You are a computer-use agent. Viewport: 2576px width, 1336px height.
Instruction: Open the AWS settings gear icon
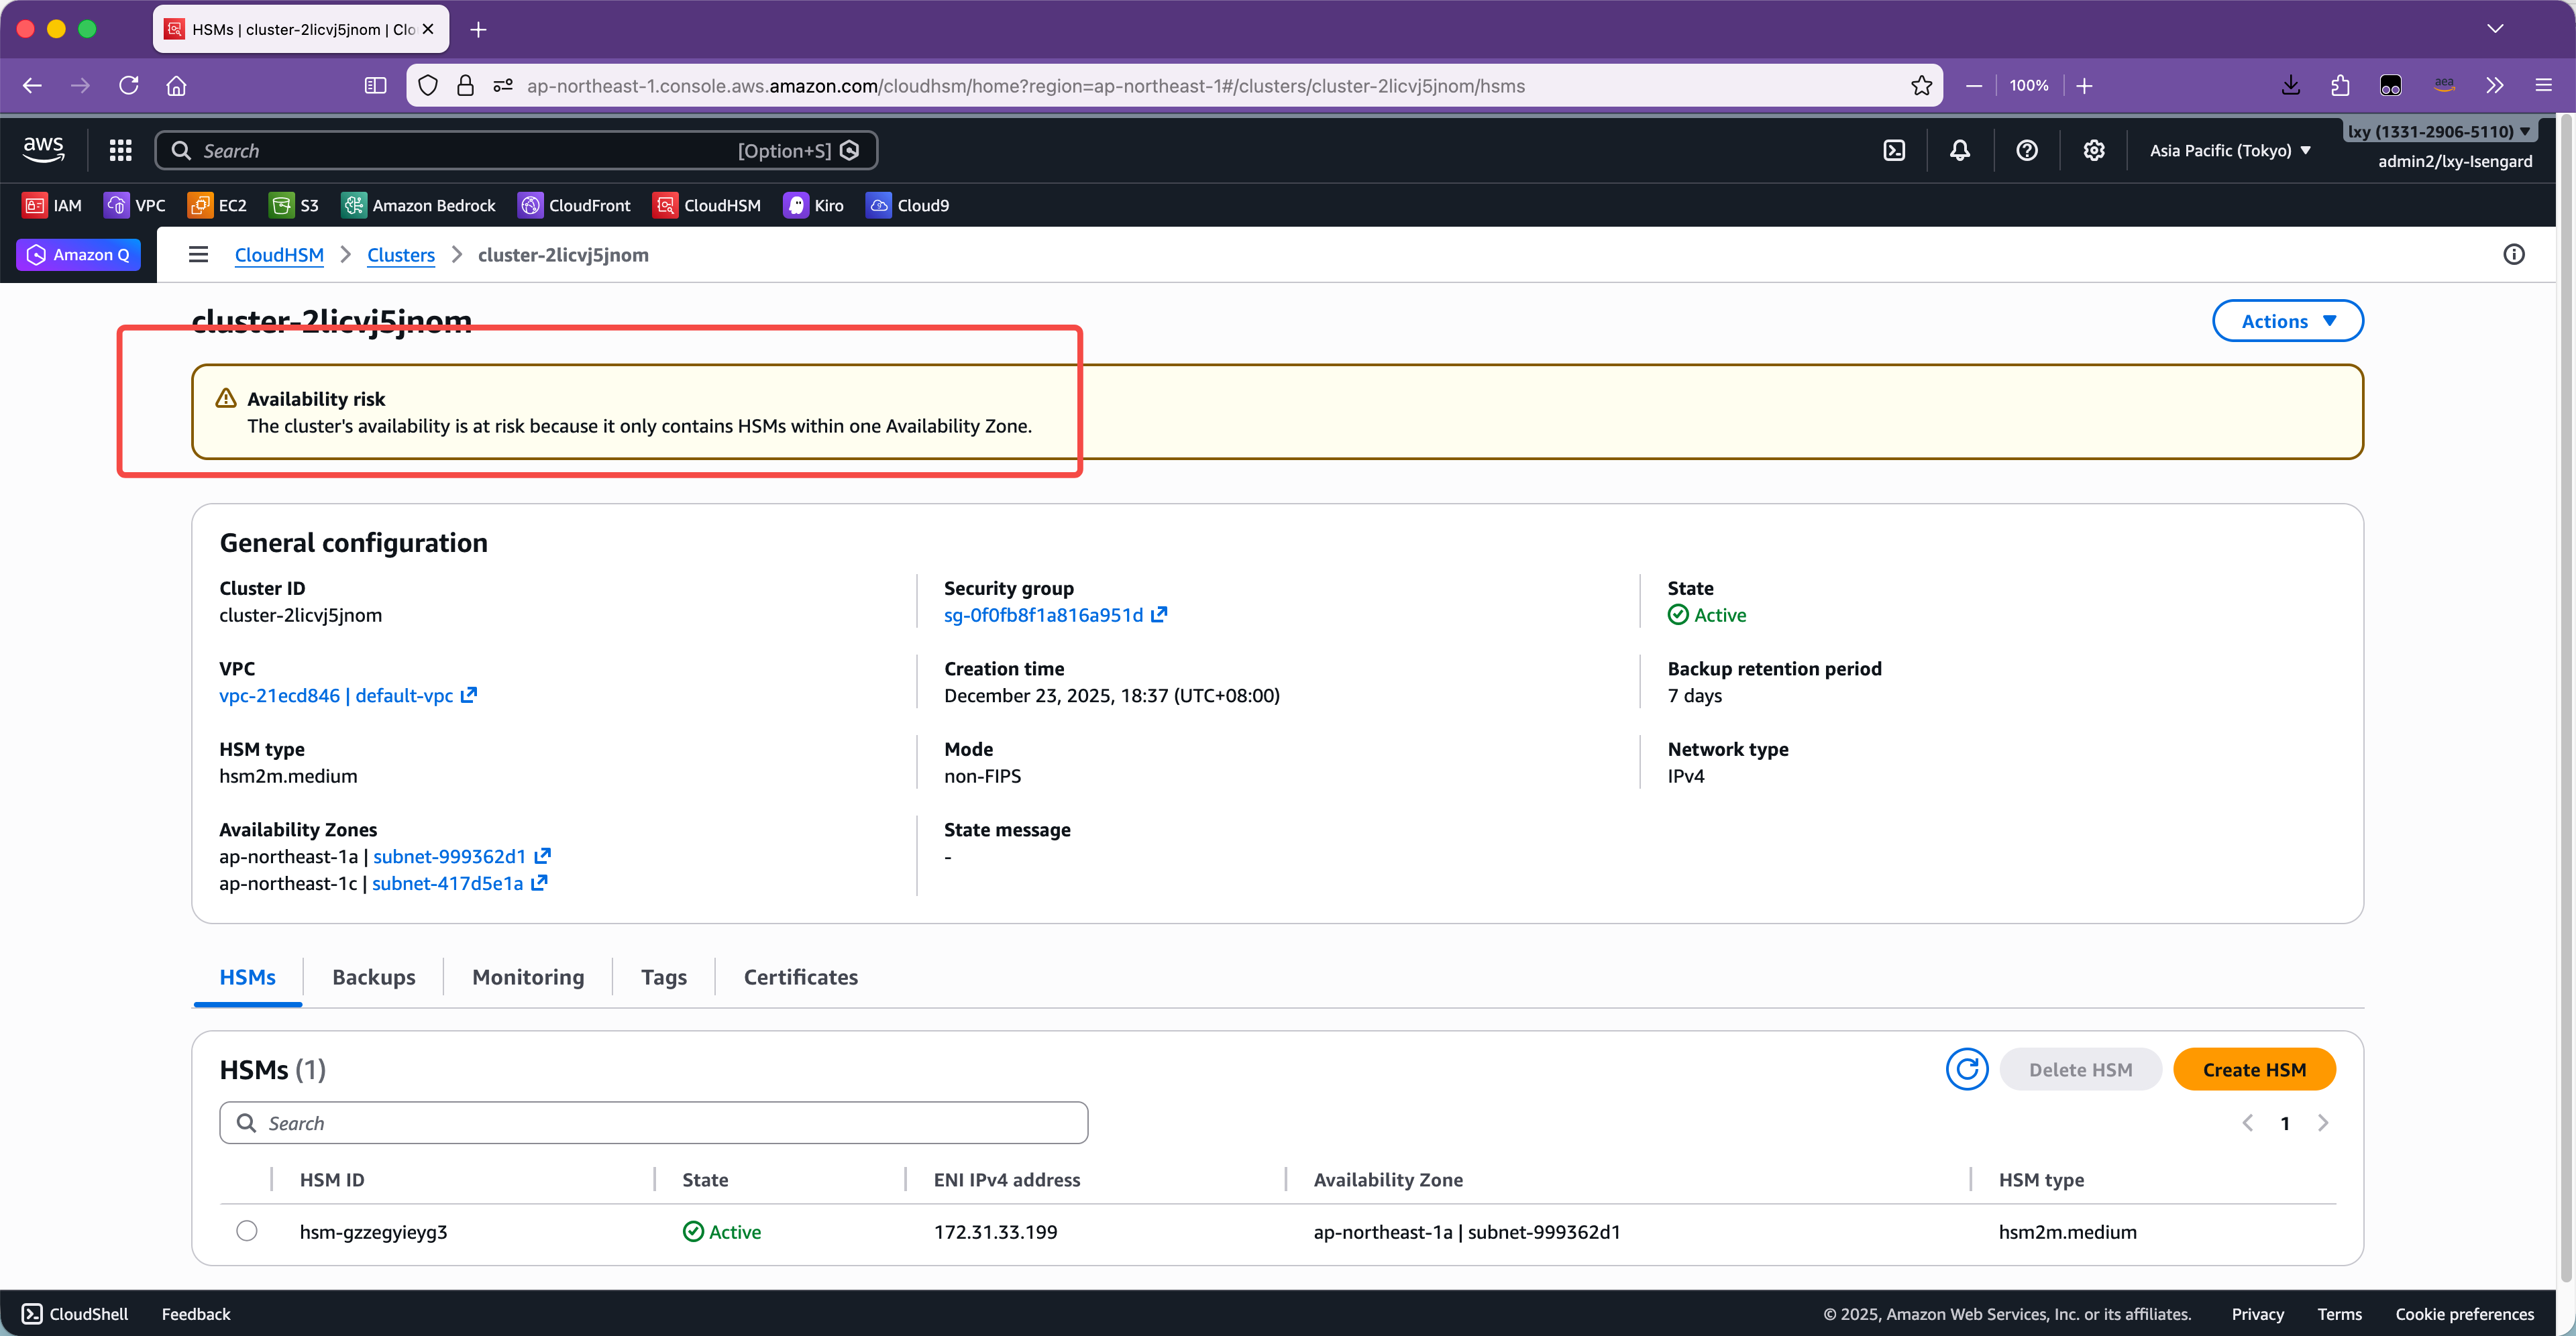pyautogui.click(x=2094, y=150)
